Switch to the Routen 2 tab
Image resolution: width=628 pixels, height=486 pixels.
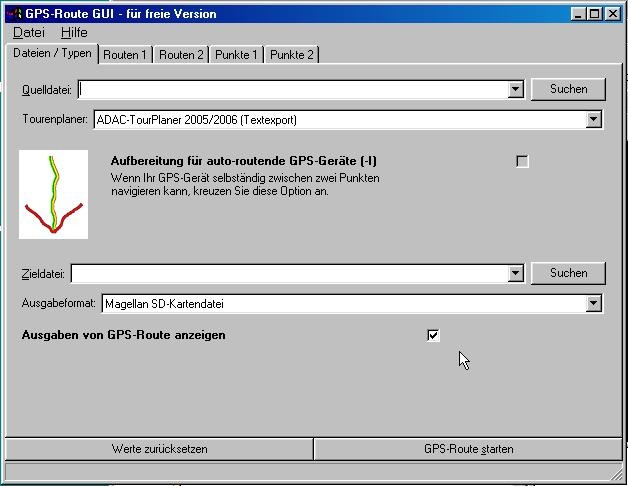(x=181, y=54)
